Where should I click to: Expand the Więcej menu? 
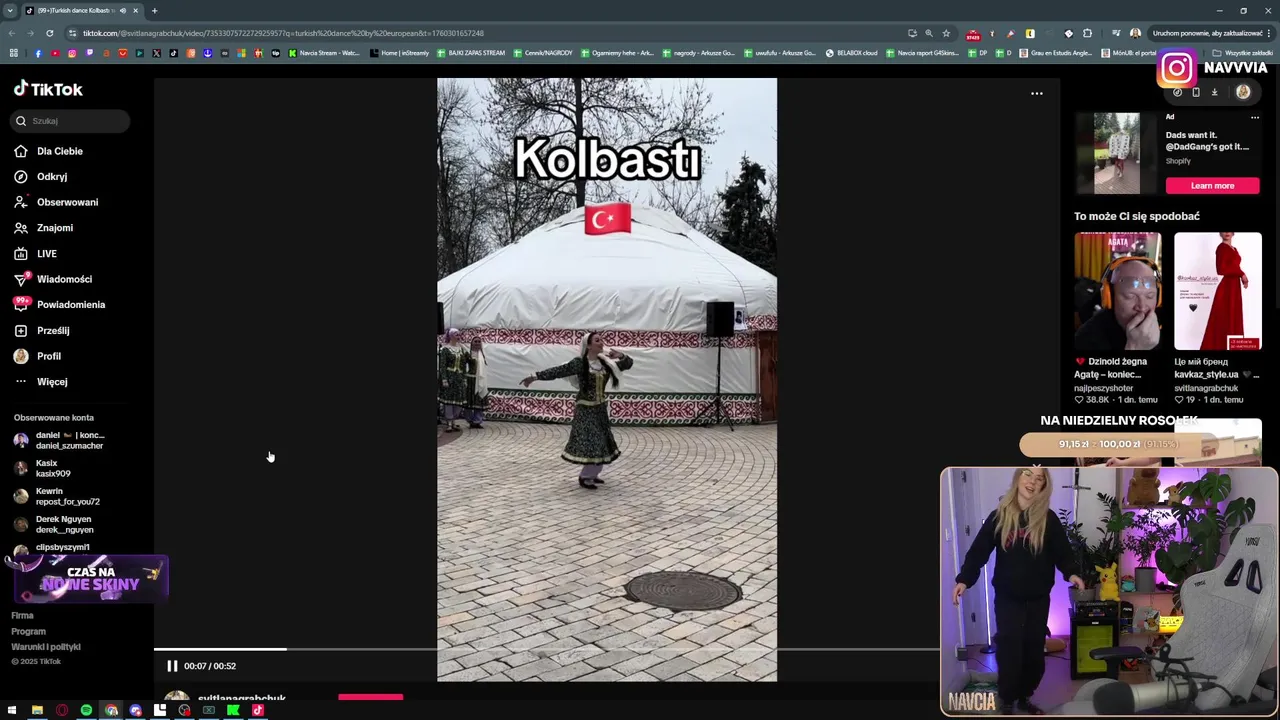pyautogui.click(x=40, y=382)
